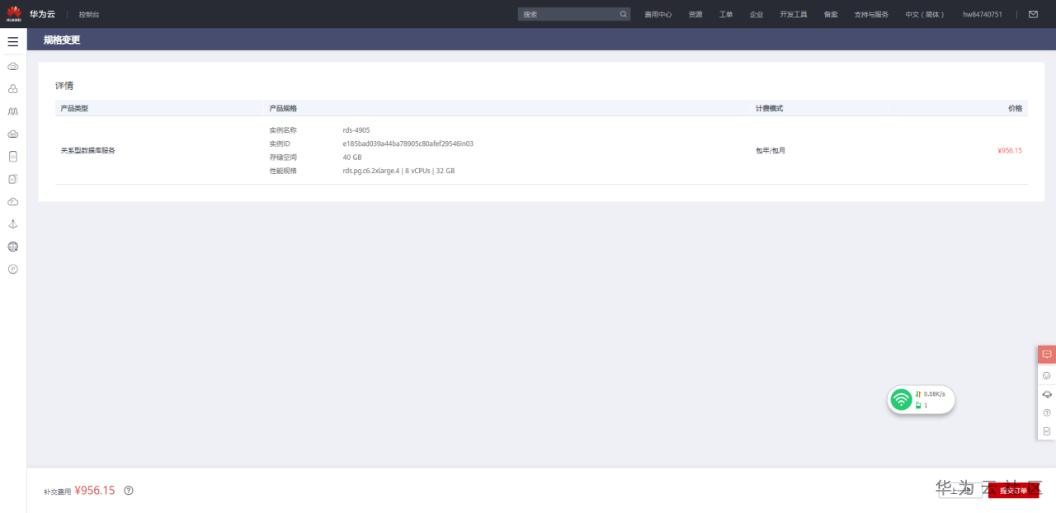Click the document icon on right floating panel
Viewport: 1056px width, 513px height.
click(1047, 431)
